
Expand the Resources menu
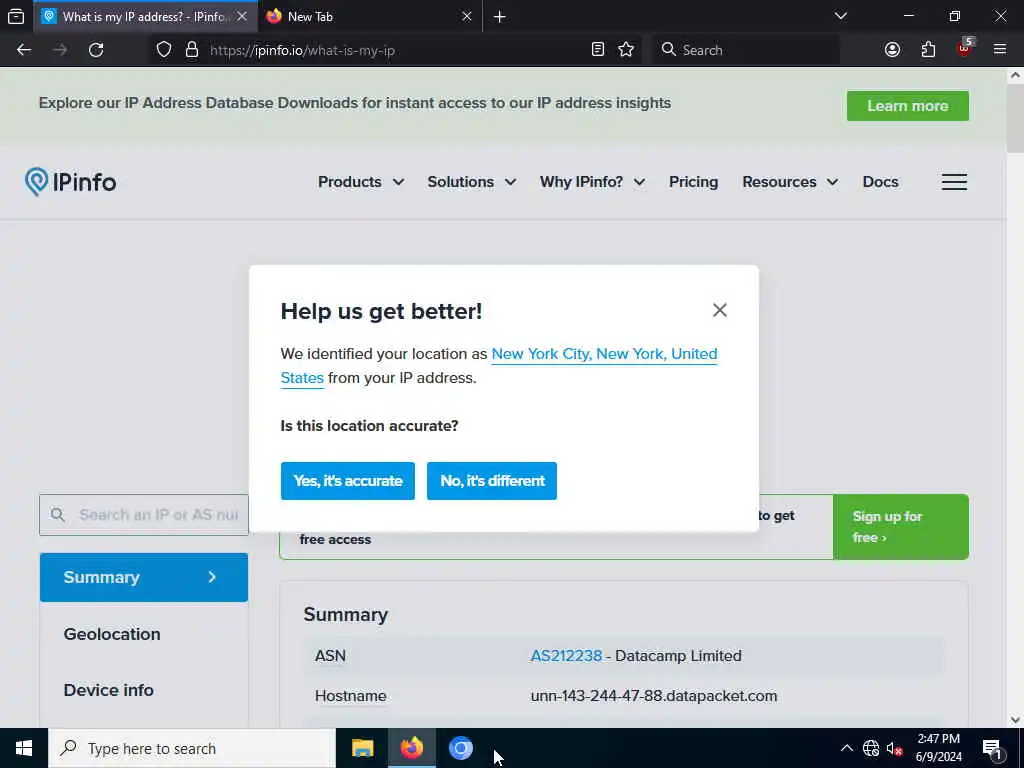coord(790,182)
